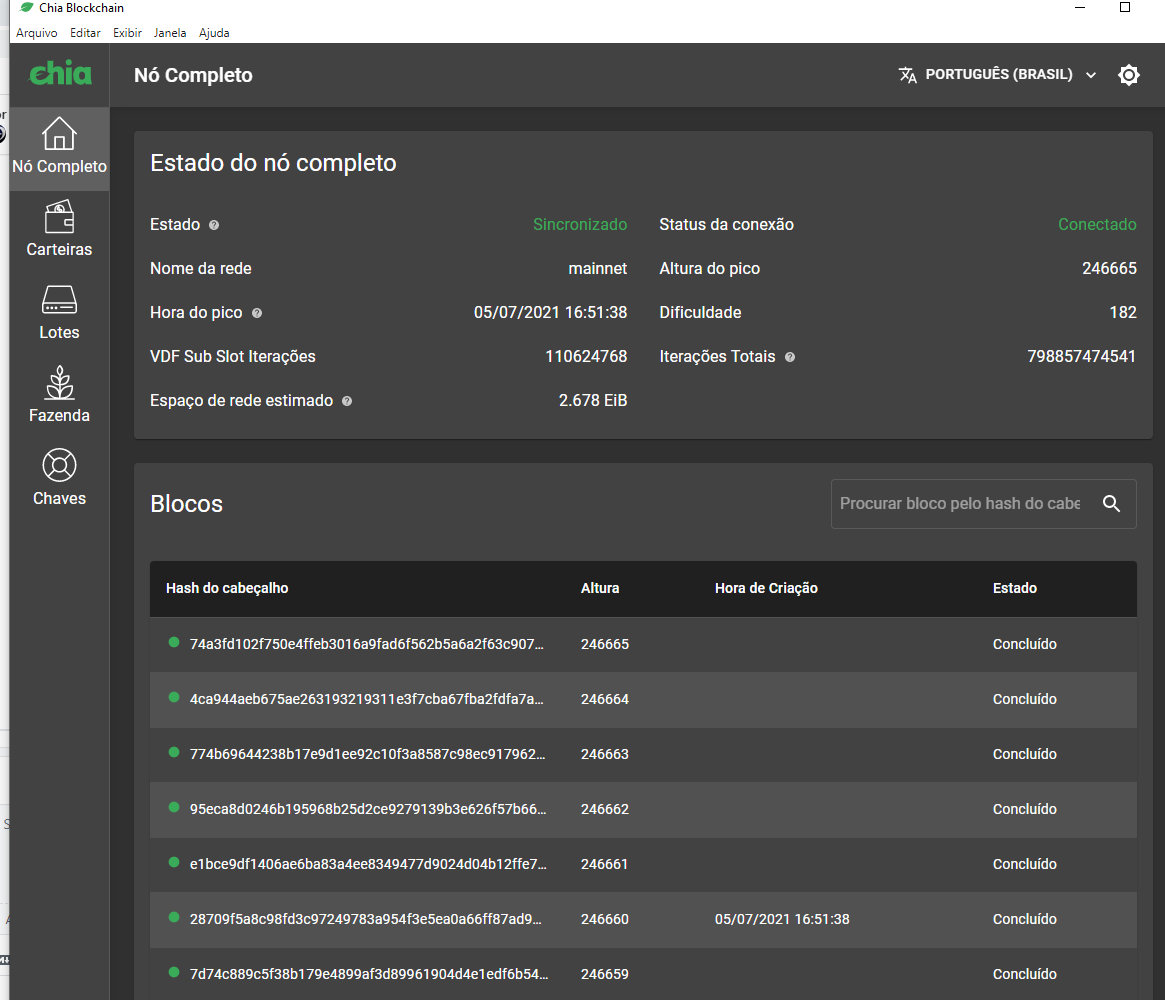Image resolution: width=1165 pixels, height=1000 pixels.
Task: Click green status dot of block 246665
Action: (x=174, y=643)
